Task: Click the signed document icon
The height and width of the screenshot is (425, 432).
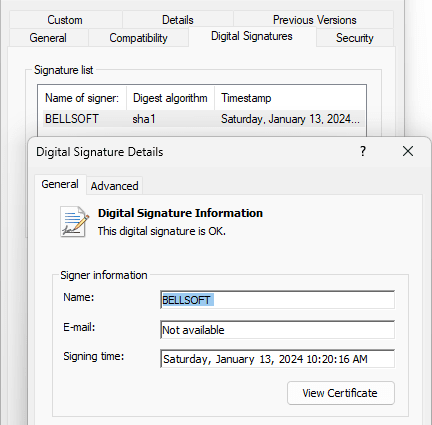Action: click(74, 222)
